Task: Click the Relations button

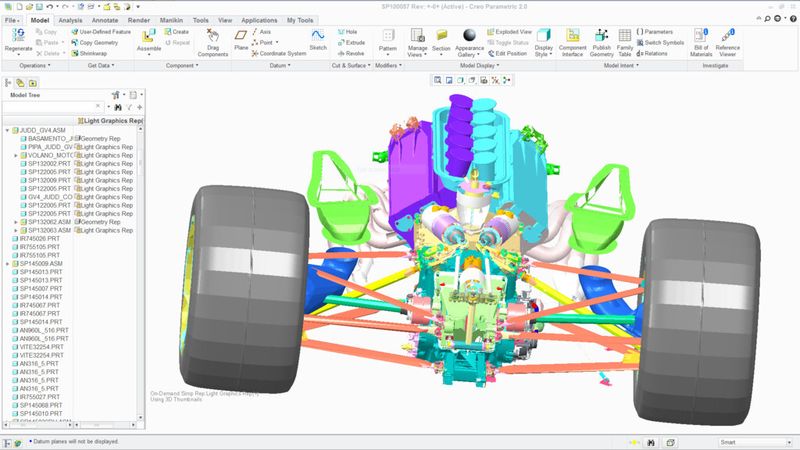Action: [x=652, y=53]
